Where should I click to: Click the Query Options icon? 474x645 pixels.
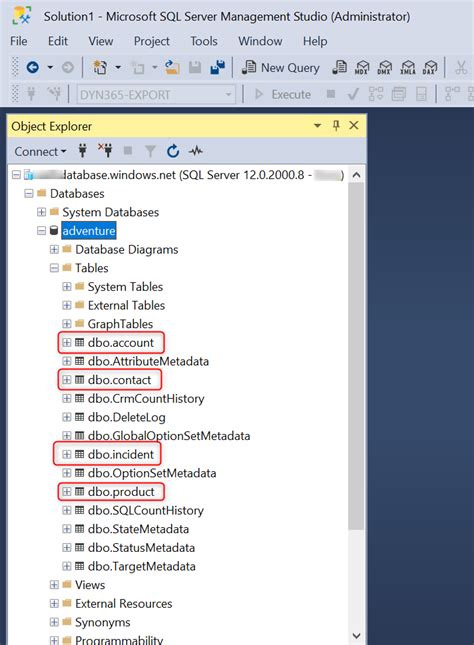pos(398,94)
